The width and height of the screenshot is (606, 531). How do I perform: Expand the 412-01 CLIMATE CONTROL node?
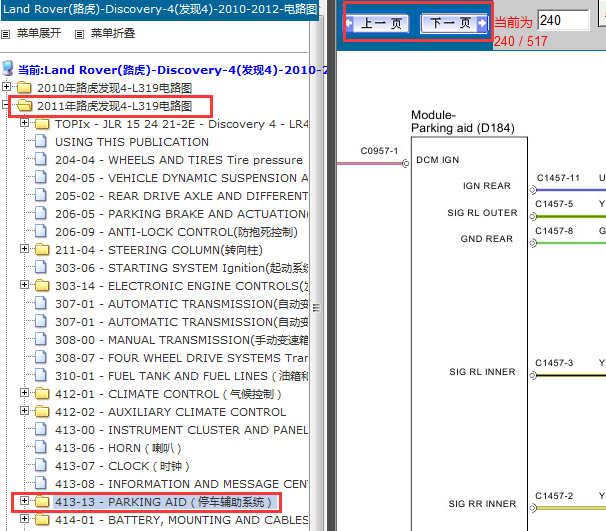(x=24, y=393)
